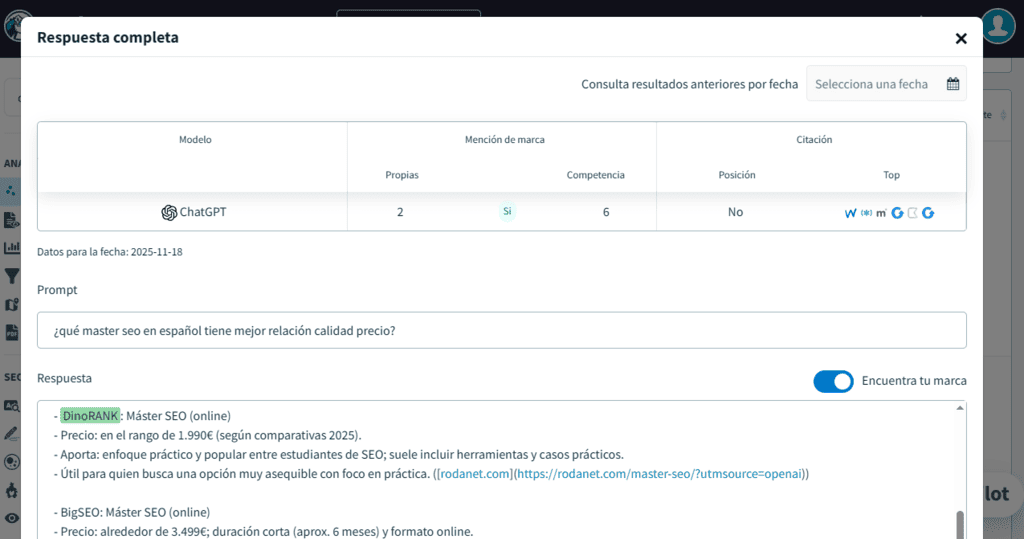Click the Si badge in ChatGPT row
The image size is (1024, 539).
tap(507, 212)
